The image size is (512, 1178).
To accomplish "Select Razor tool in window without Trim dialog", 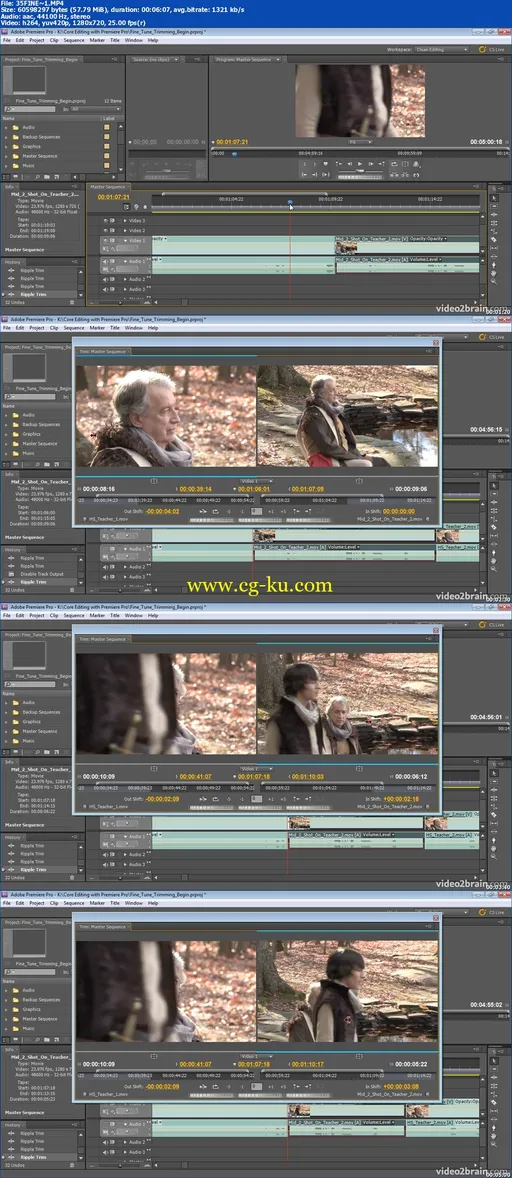I will 494,239.
